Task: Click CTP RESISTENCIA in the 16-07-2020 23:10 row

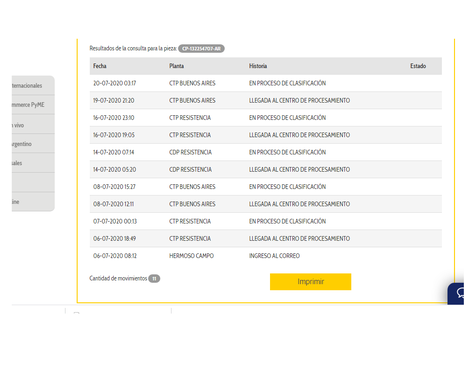Action: pos(190,118)
